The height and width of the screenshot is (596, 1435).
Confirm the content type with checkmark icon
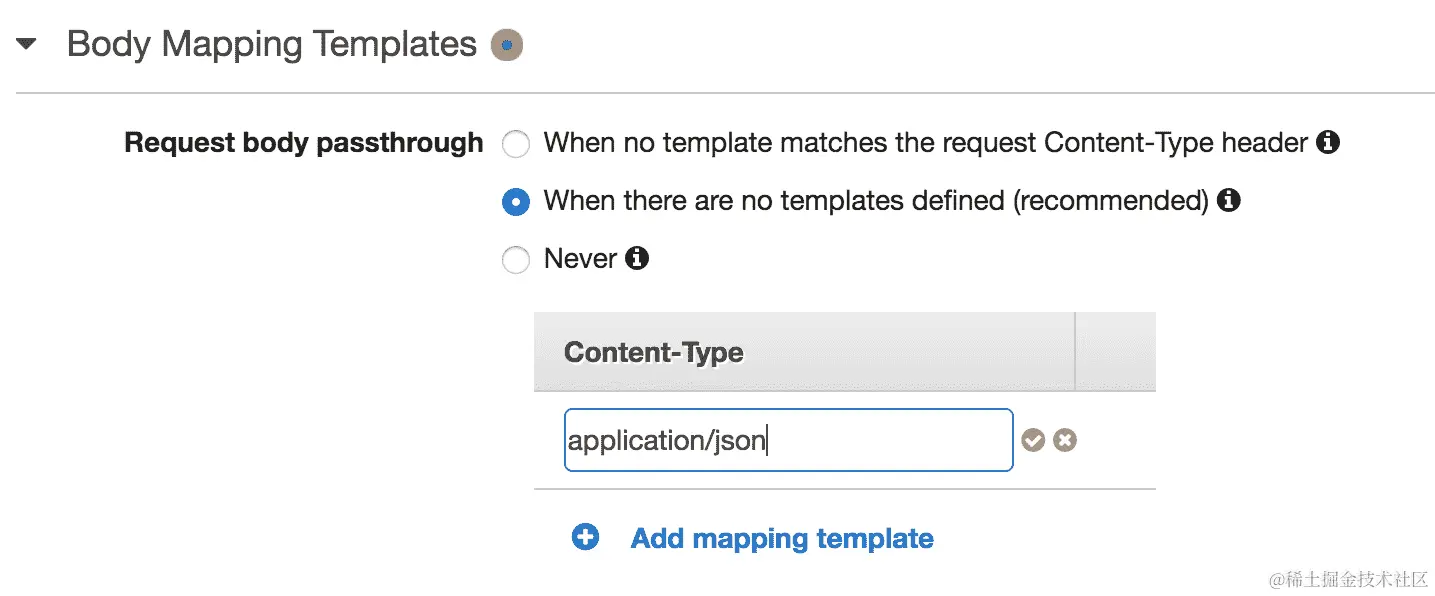pos(1033,440)
